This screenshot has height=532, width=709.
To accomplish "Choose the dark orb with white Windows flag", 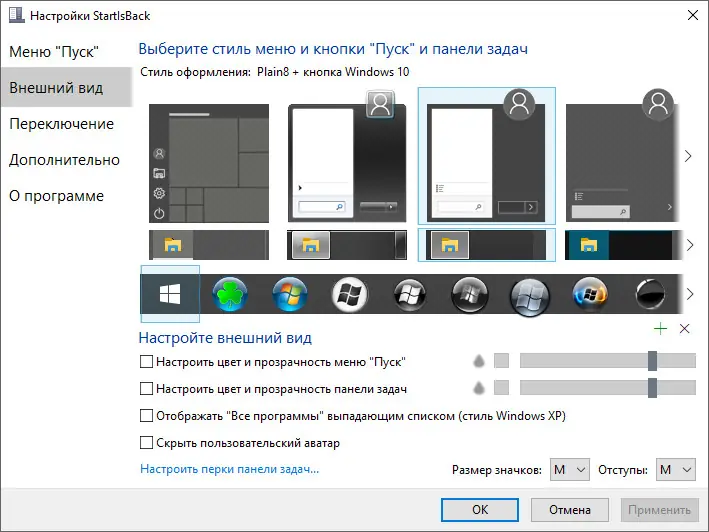I will click(x=410, y=294).
